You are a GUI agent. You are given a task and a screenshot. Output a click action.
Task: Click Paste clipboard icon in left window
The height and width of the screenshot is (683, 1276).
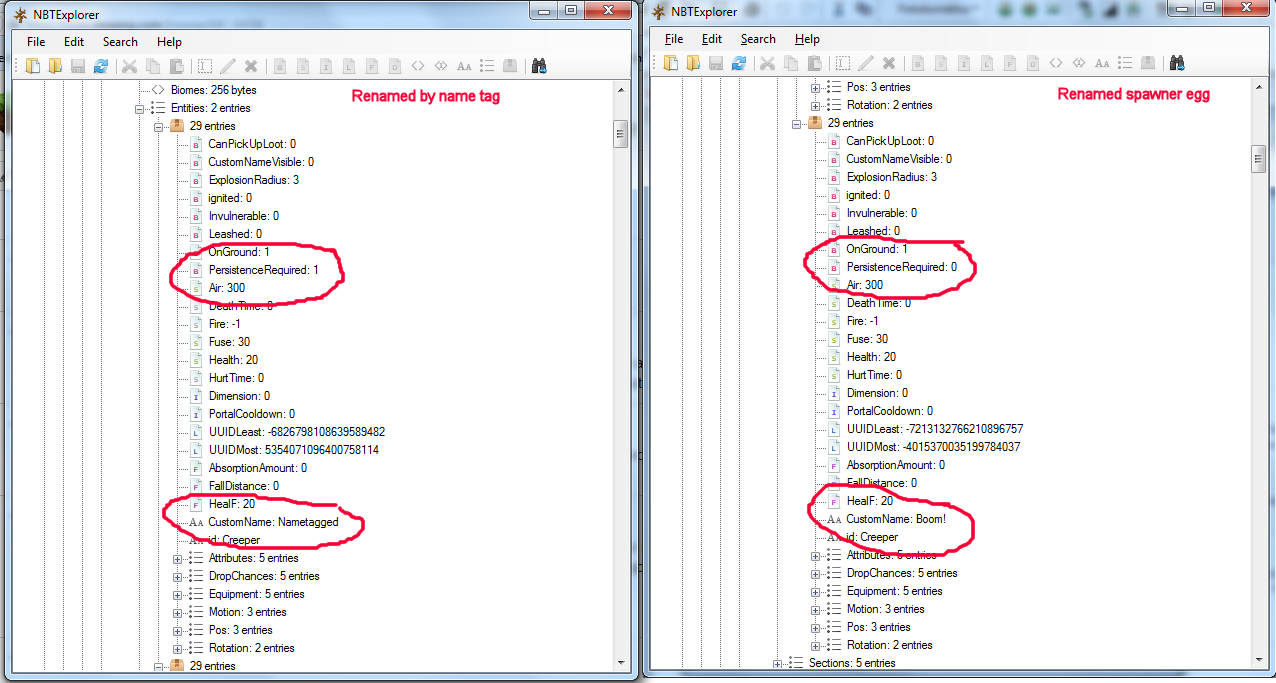[x=176, y=66]
